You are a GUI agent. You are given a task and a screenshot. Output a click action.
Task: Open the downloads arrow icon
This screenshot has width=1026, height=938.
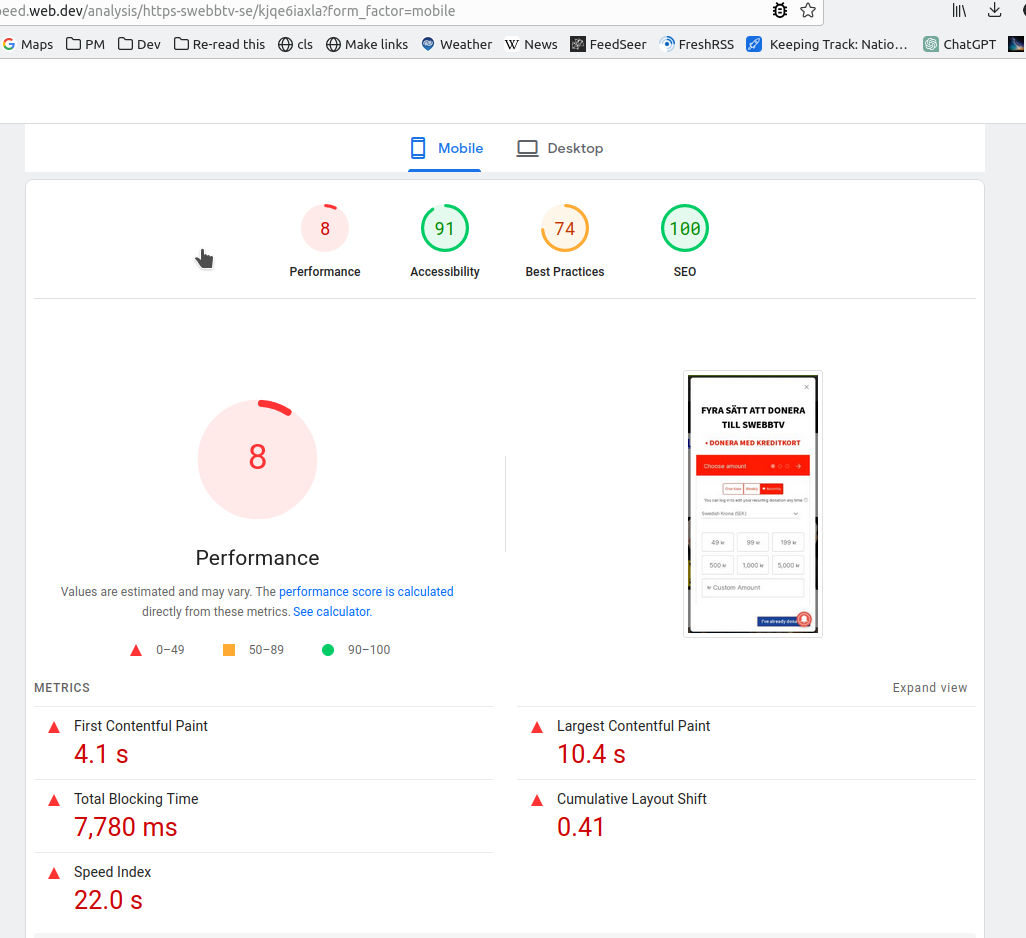[994, 10]
